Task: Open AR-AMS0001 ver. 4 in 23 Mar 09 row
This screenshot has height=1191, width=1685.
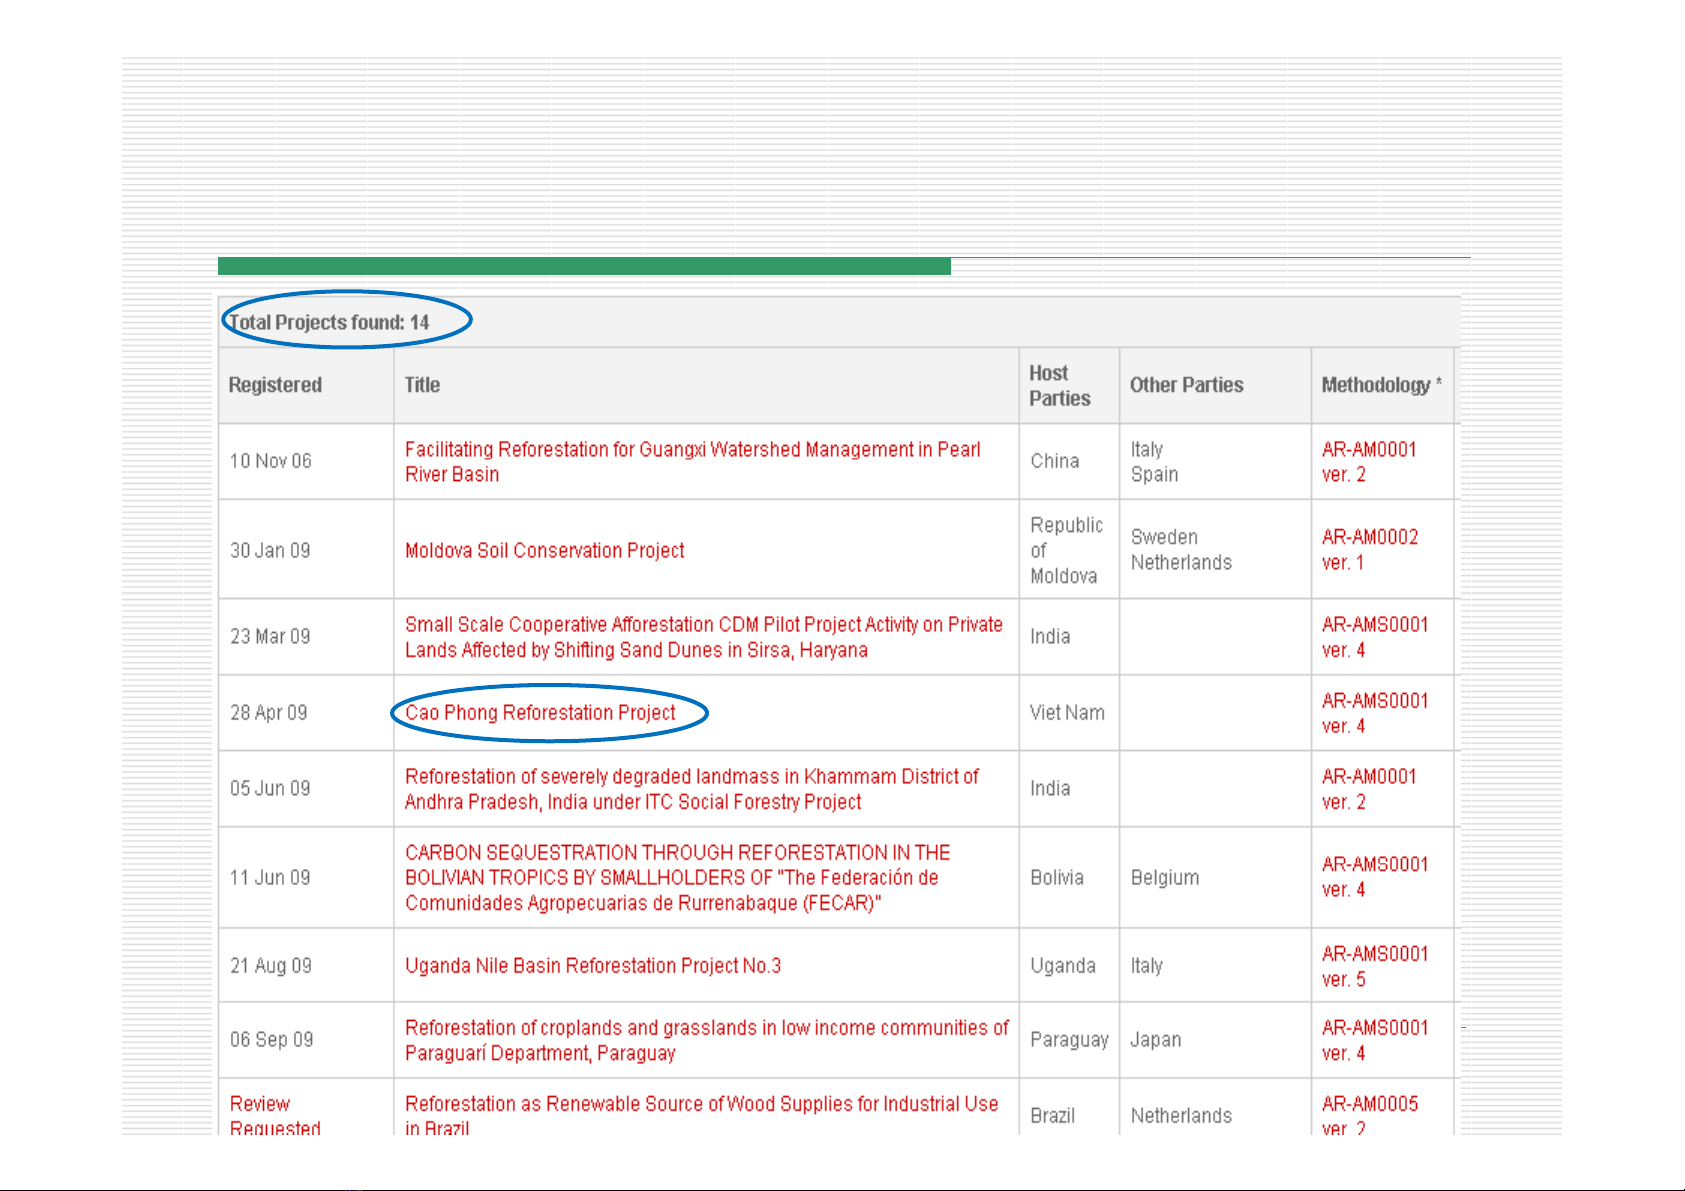Action: (x=1375, y=637)
